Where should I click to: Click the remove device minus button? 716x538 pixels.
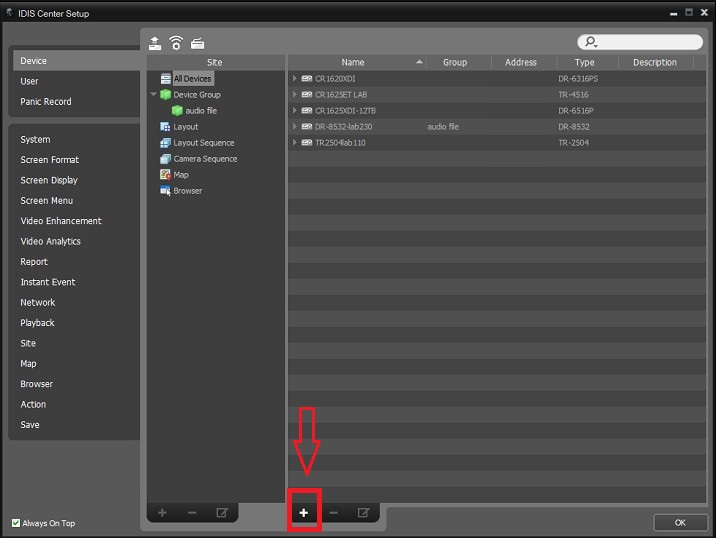pyautogui.click(x=333, y=513)
